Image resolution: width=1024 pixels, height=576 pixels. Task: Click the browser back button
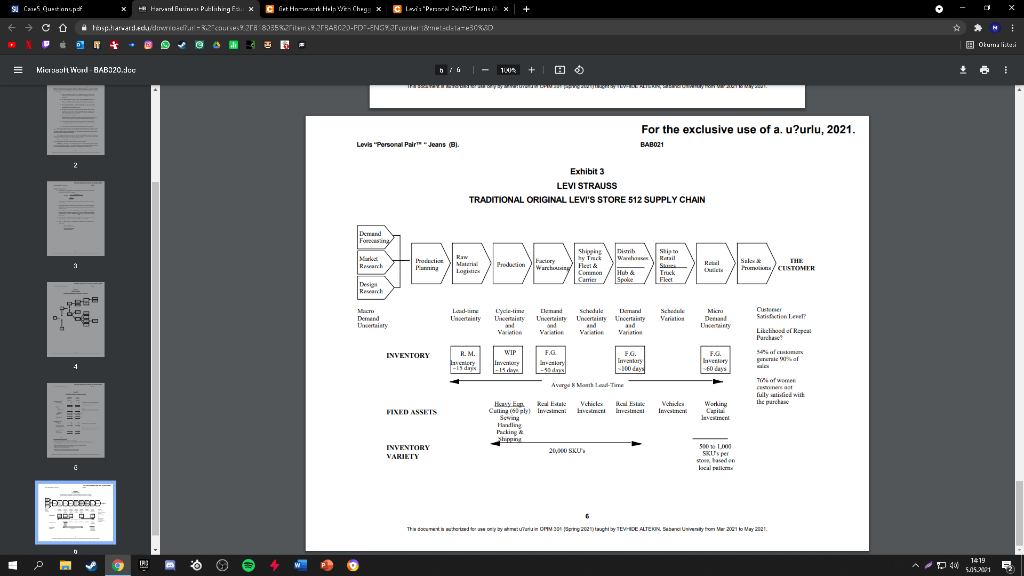click(x=11, y=28)
